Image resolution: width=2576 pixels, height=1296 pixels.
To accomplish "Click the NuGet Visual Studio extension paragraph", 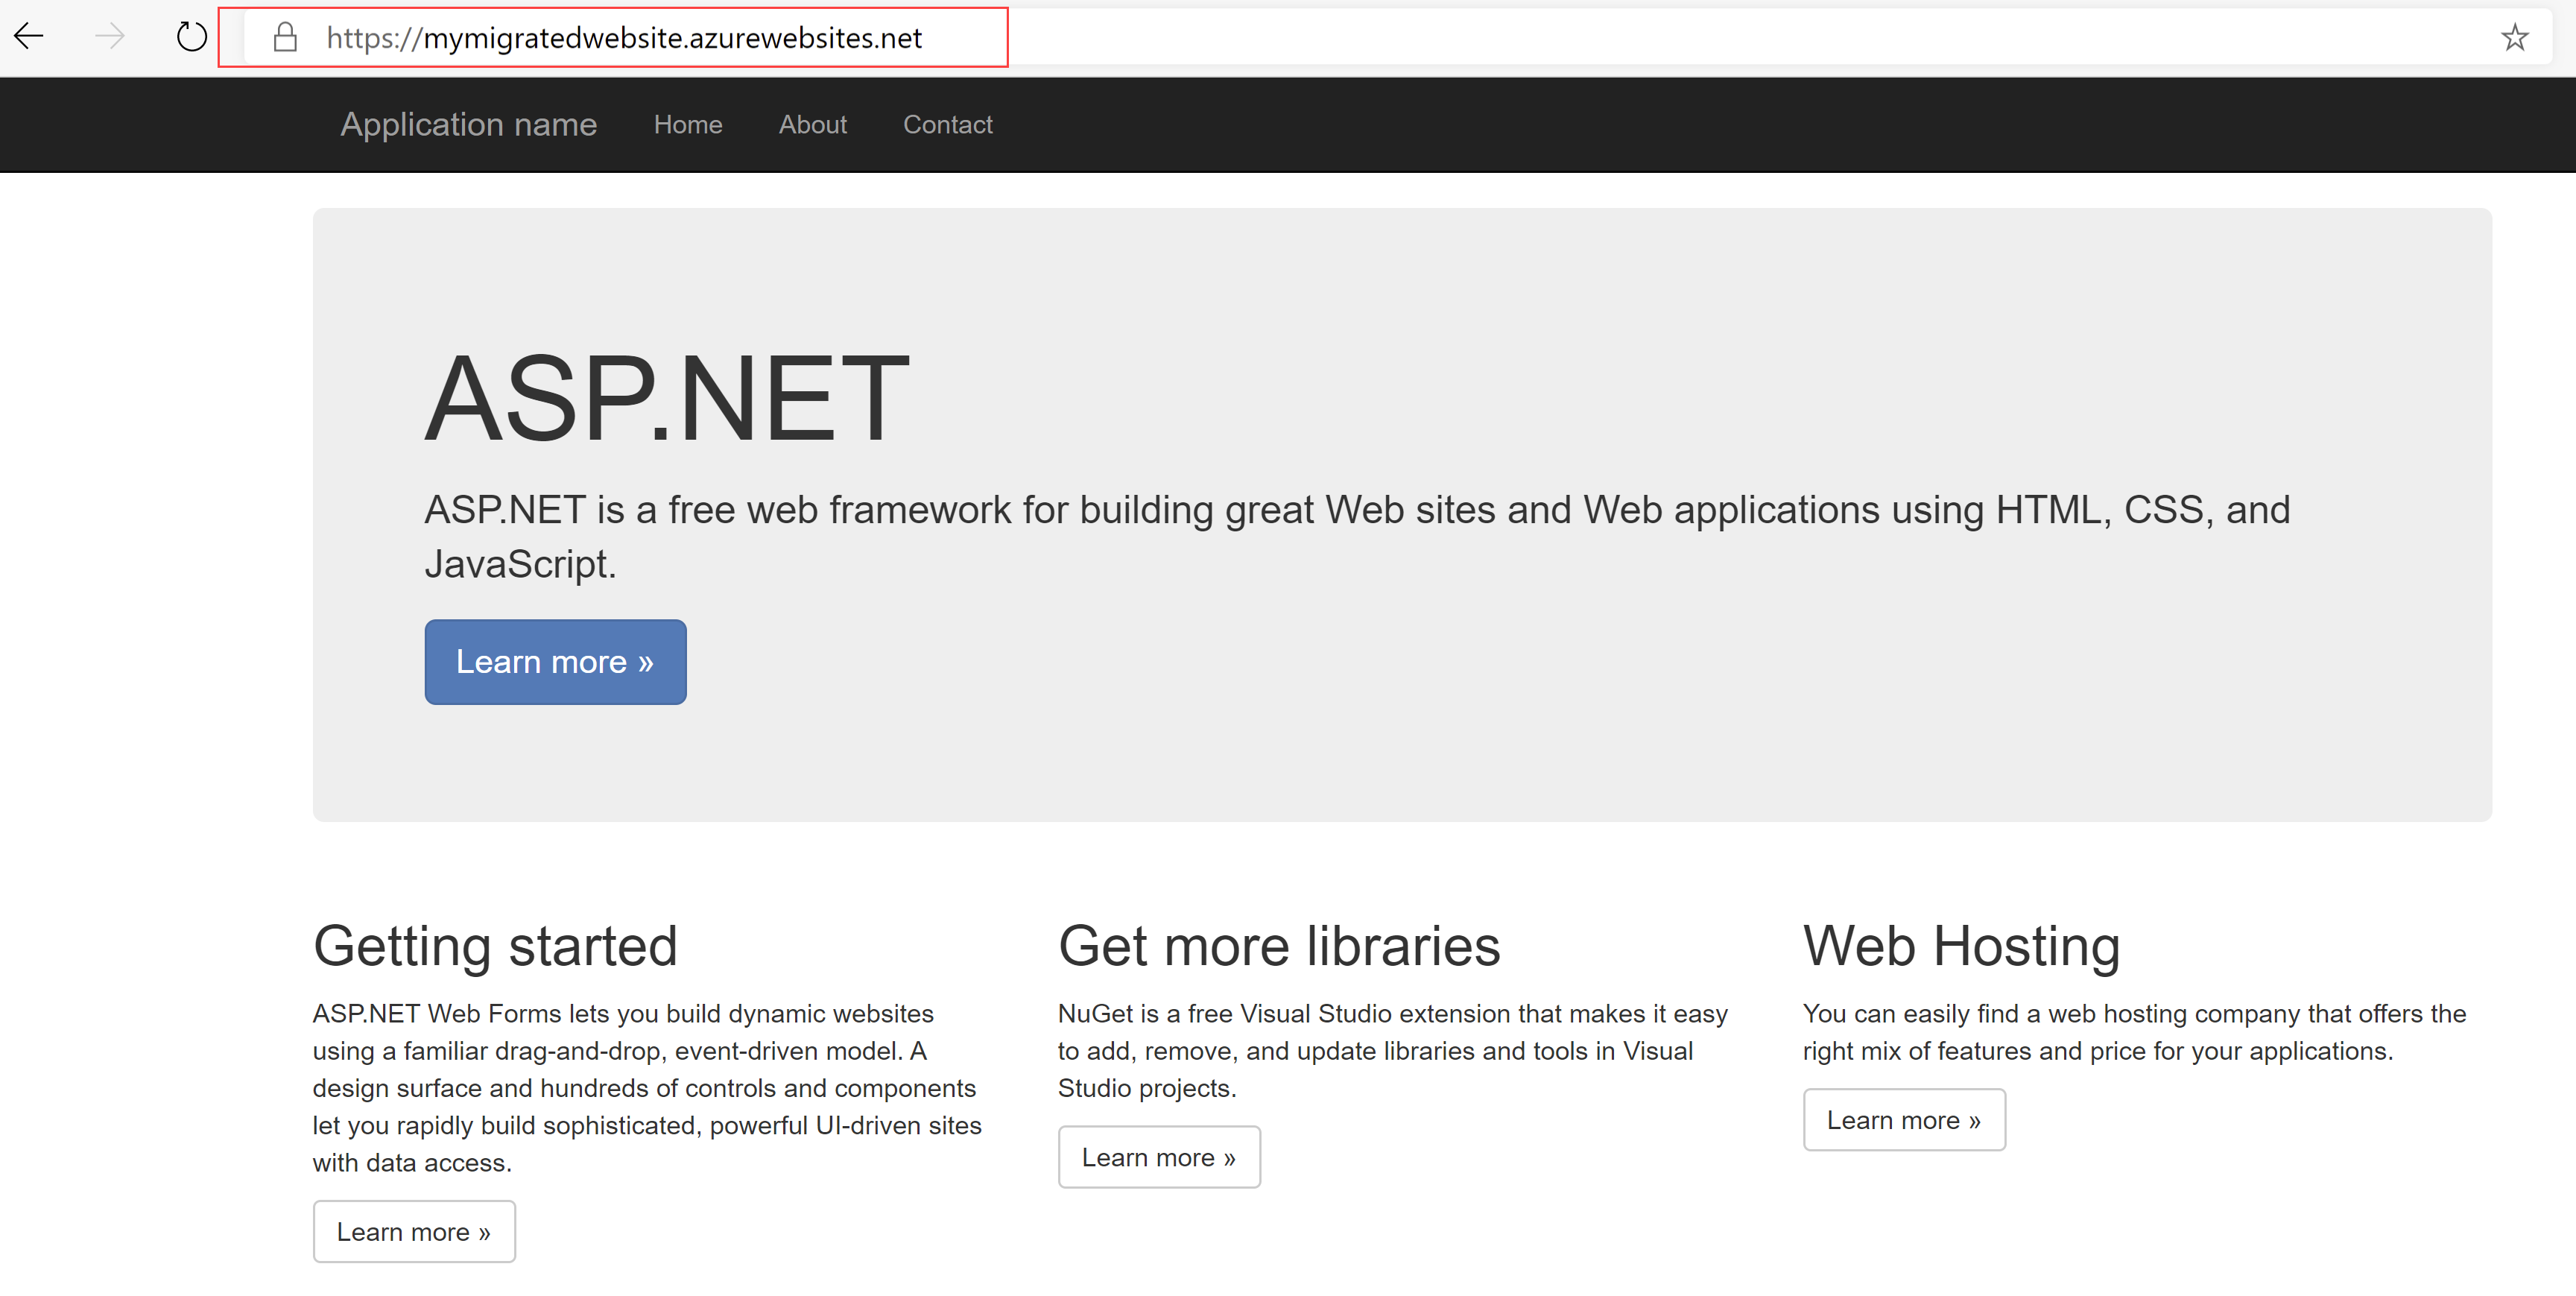I will pos(1393,1051).
